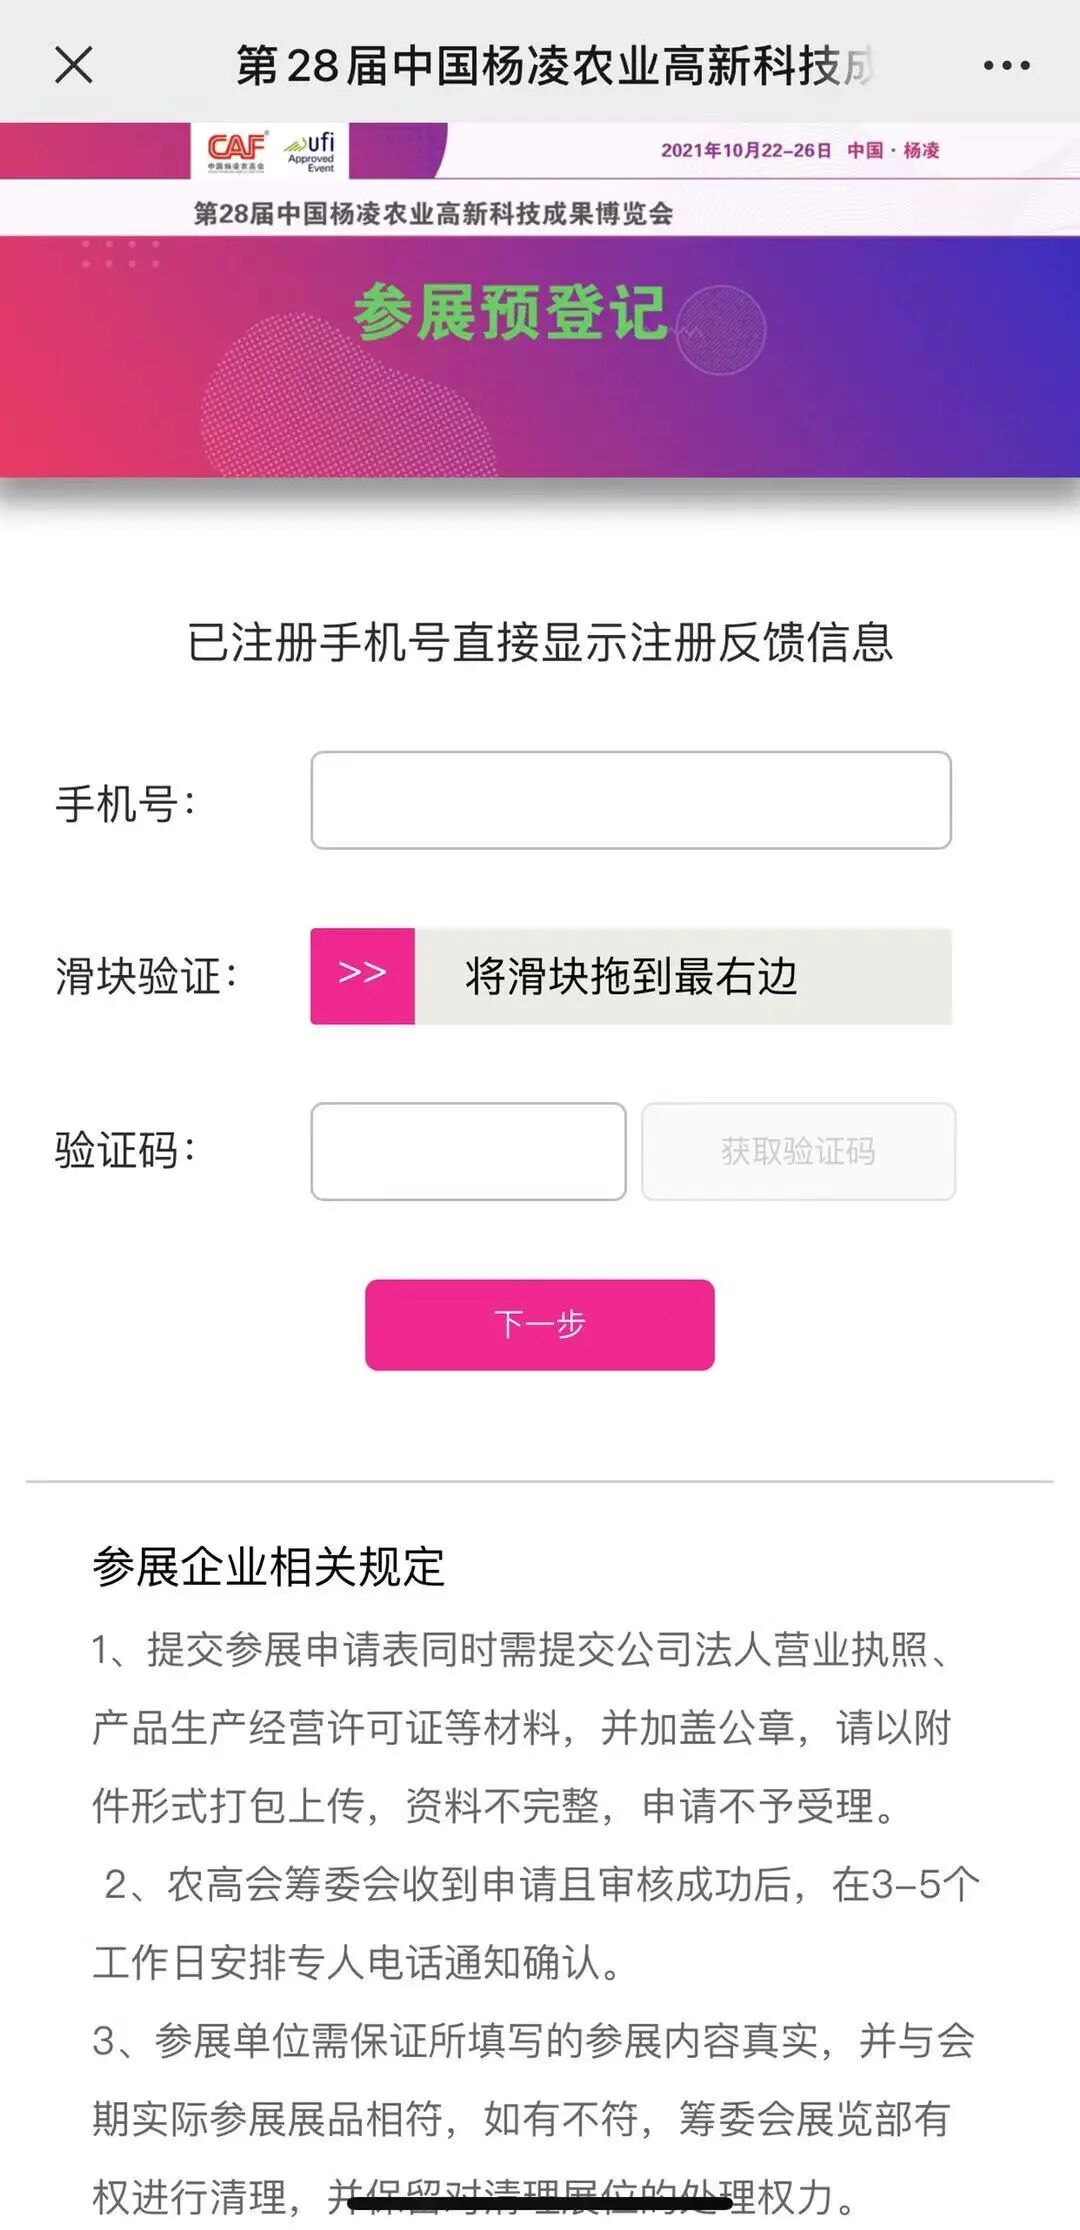Image resolution: width=1080 pixels, height=2230 pixels.
Task: Click the 获取验证码 button
Action: click(798, 1151)
